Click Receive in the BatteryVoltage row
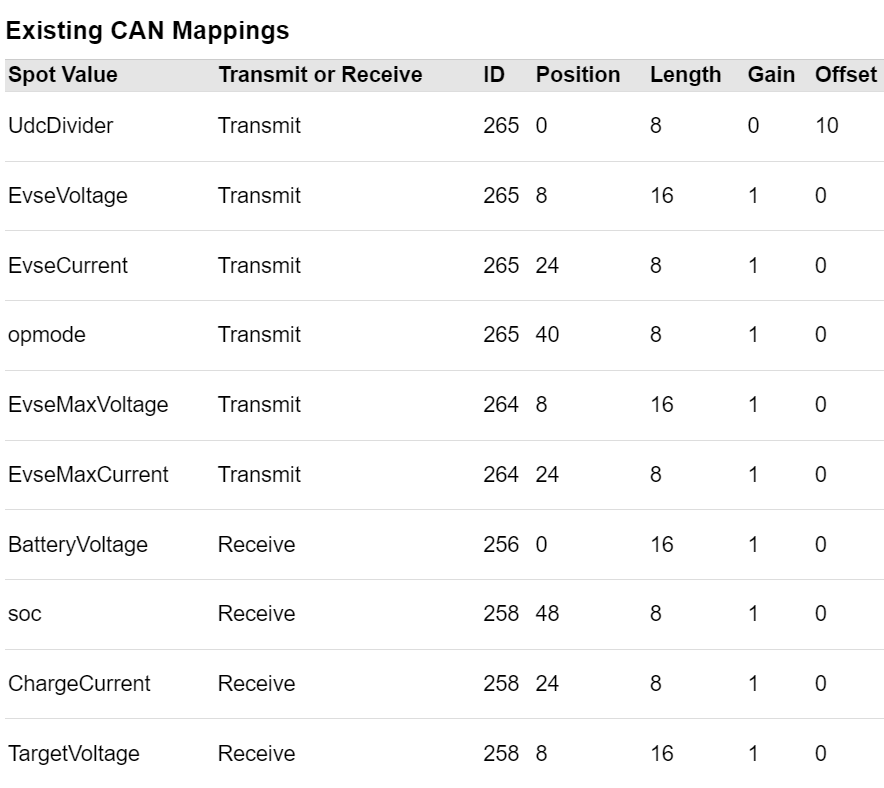 [256, 545]
